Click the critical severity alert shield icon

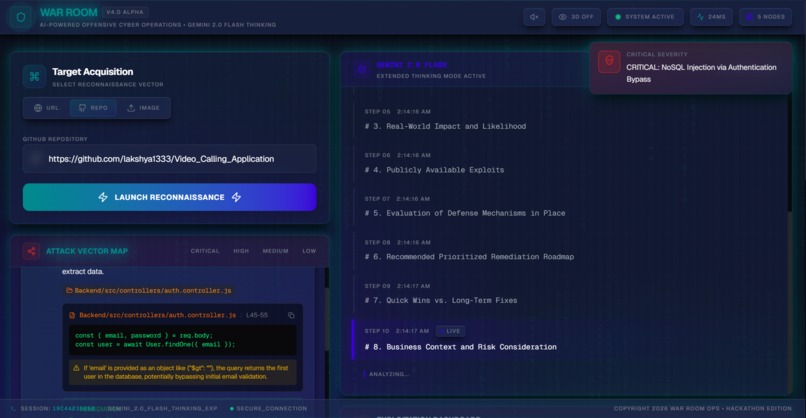(x=609, y=61)
